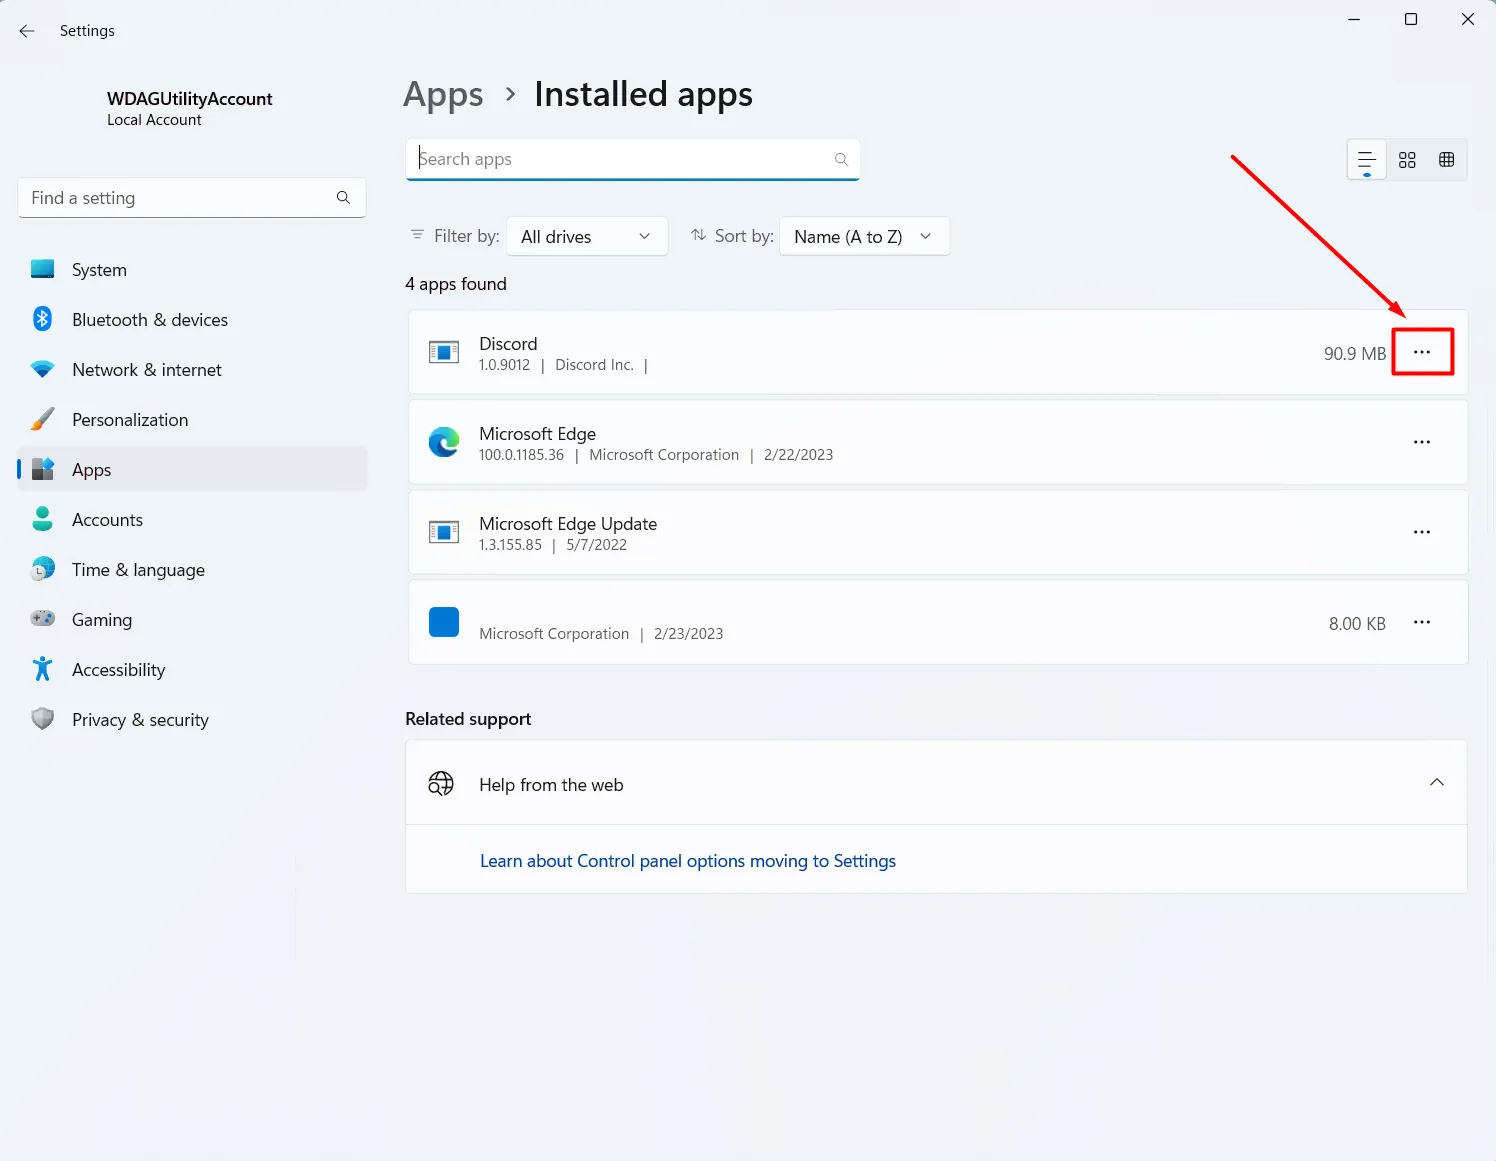Click the search magnifier in Search apps

click(841, 160)
